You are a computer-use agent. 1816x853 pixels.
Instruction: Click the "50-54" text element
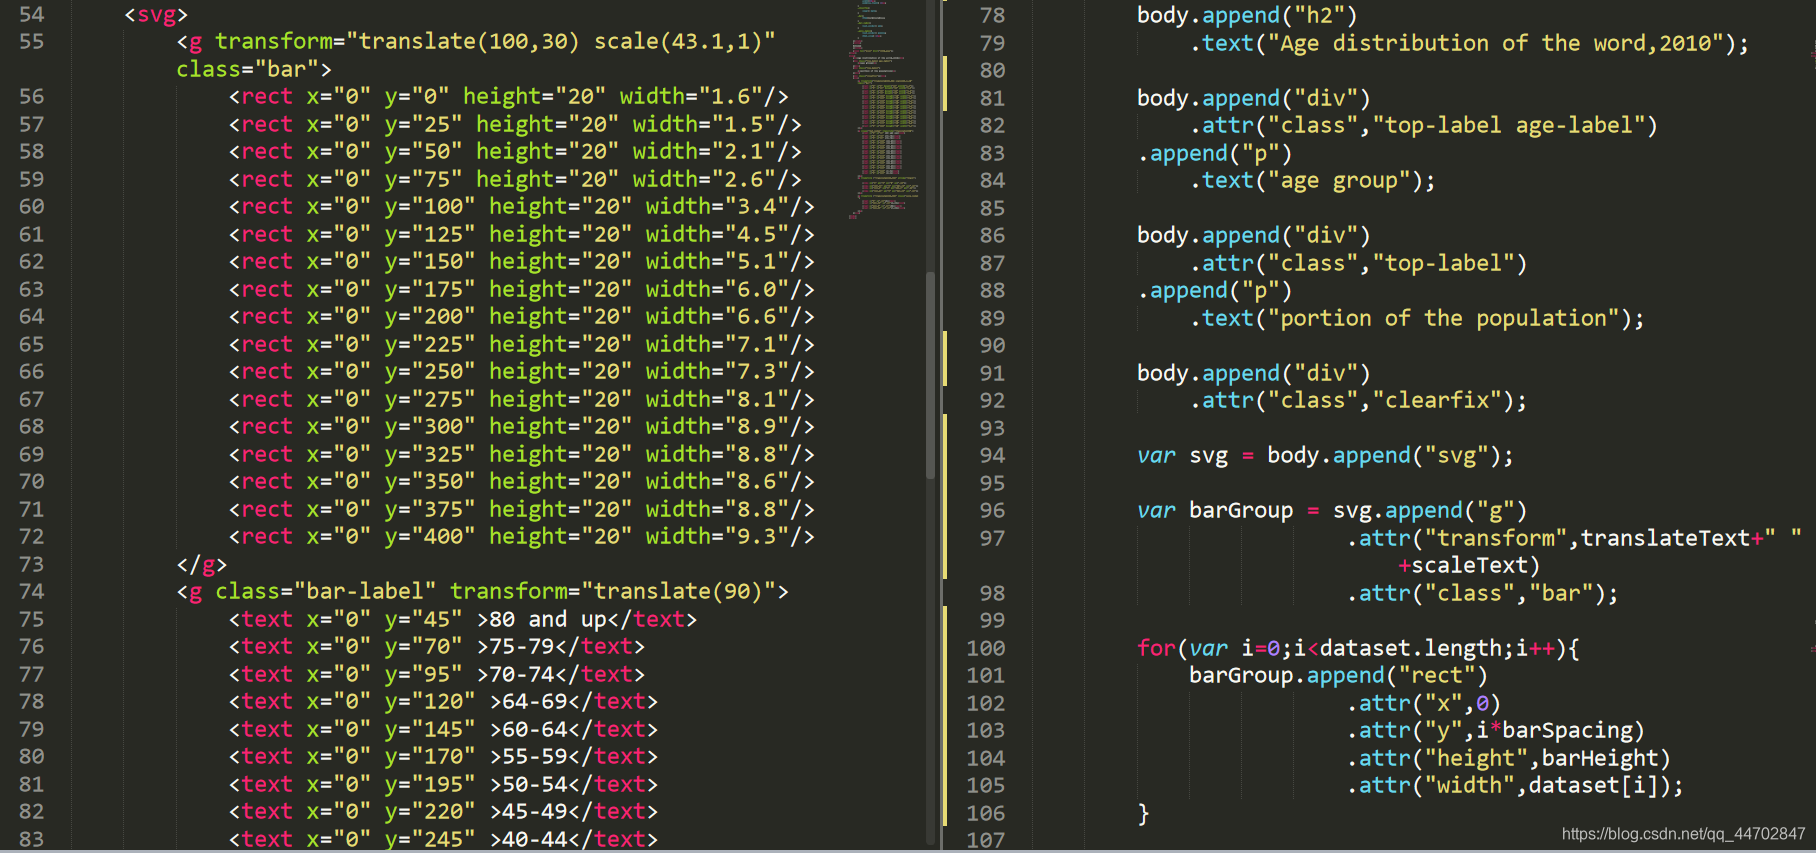tap(443, 785)
